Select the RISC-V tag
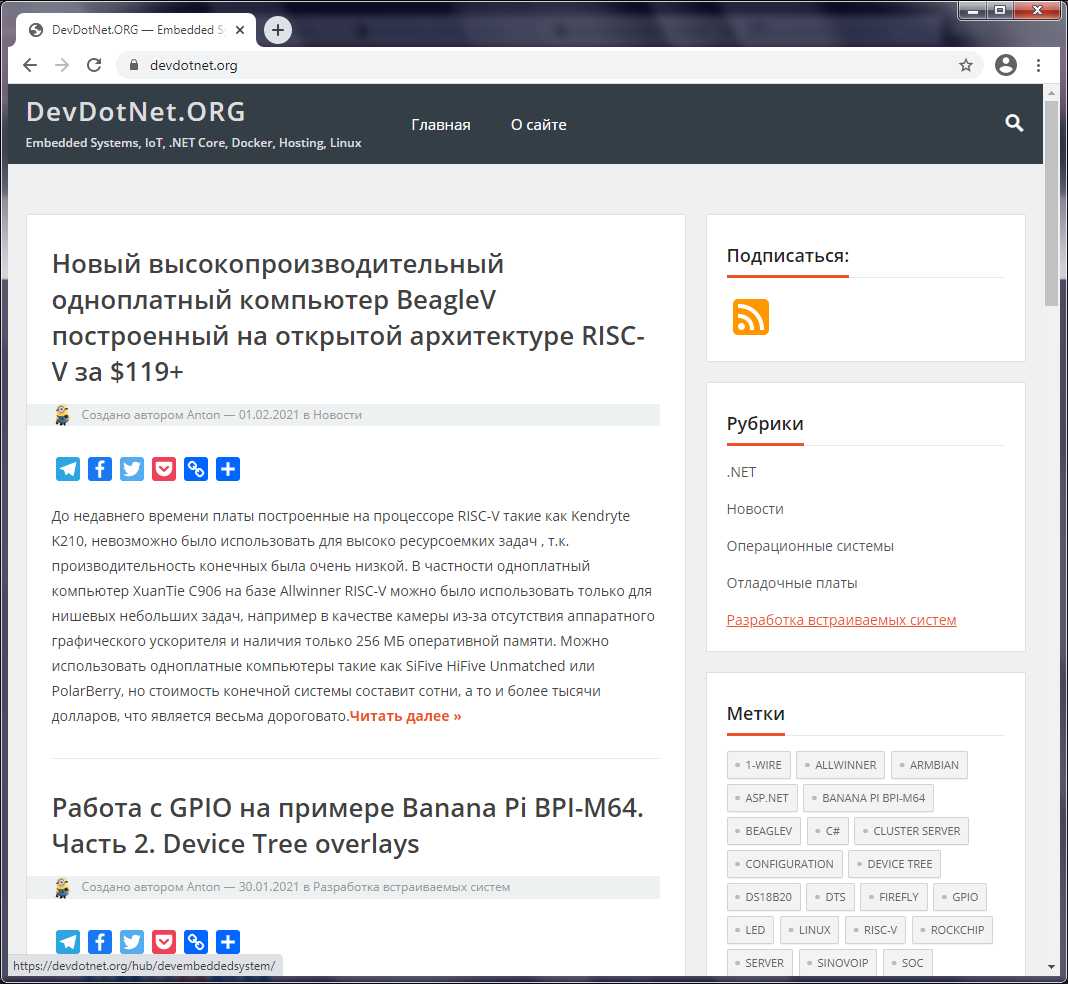This screenshot has height=984, width=1068. (875, 930)
